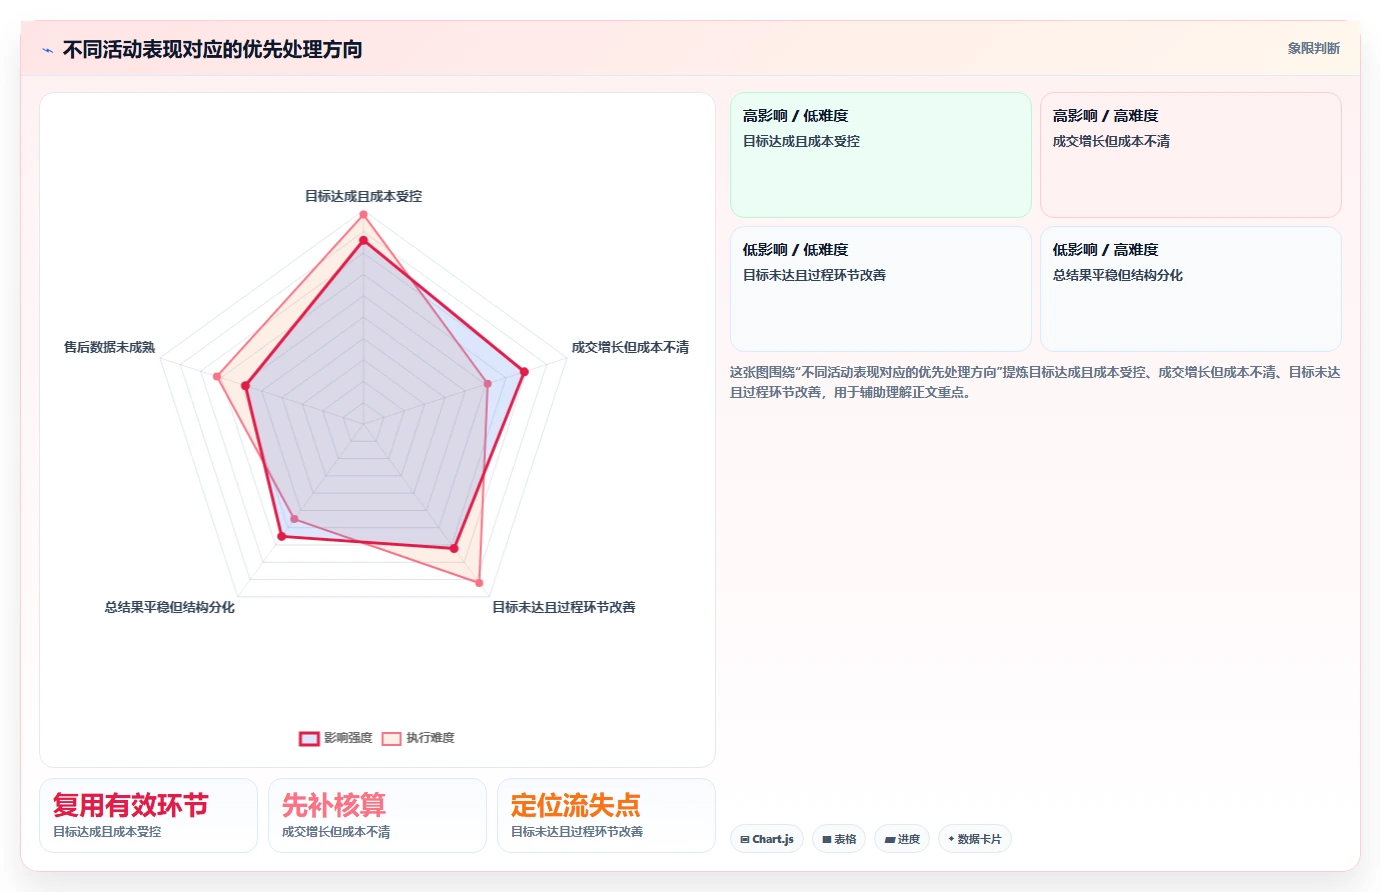Select the 复用有效环节 summary card
Viewport: 1381px width, 892px height.
[x=148, y=816]
